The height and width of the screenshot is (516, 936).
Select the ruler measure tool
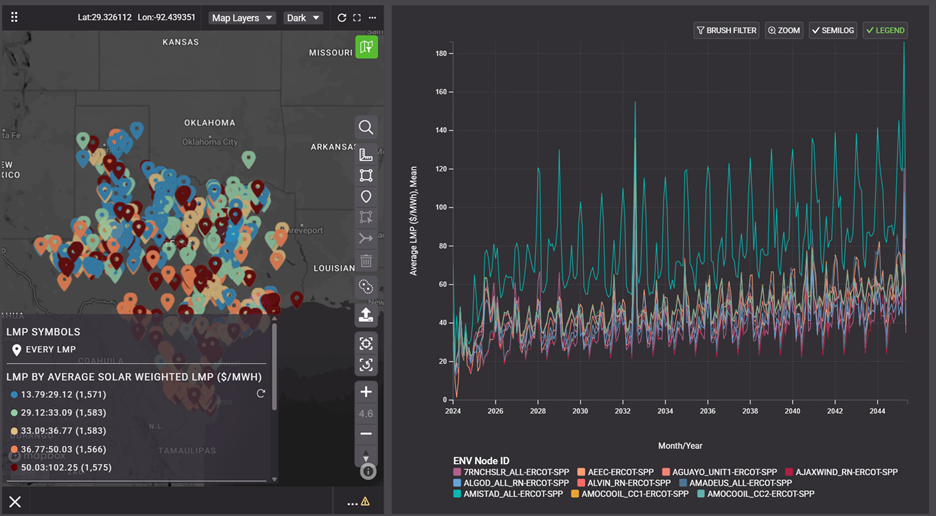366,156
